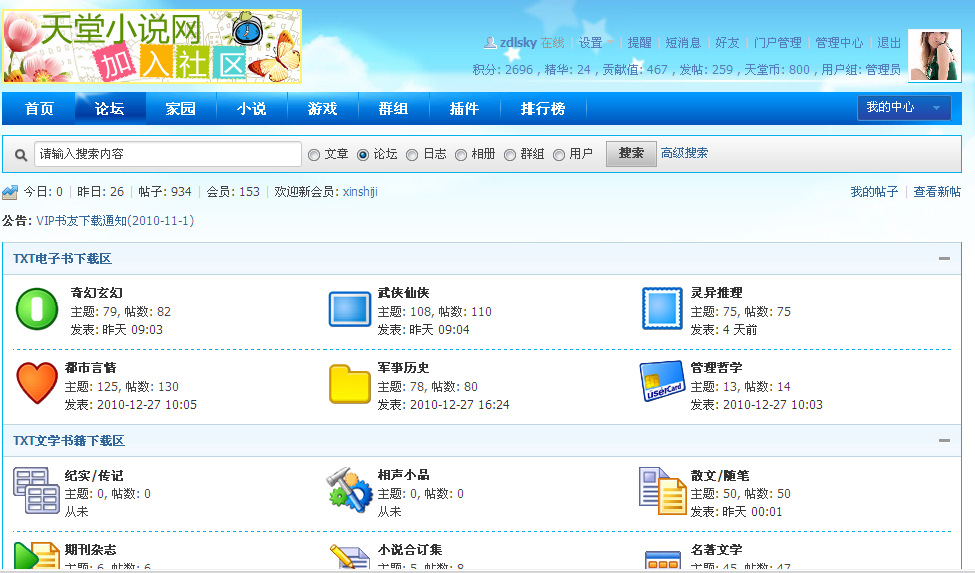975x573 pixels.
Task: Click the yellow folder icon for 军事历史
Action: pos(349,384)
